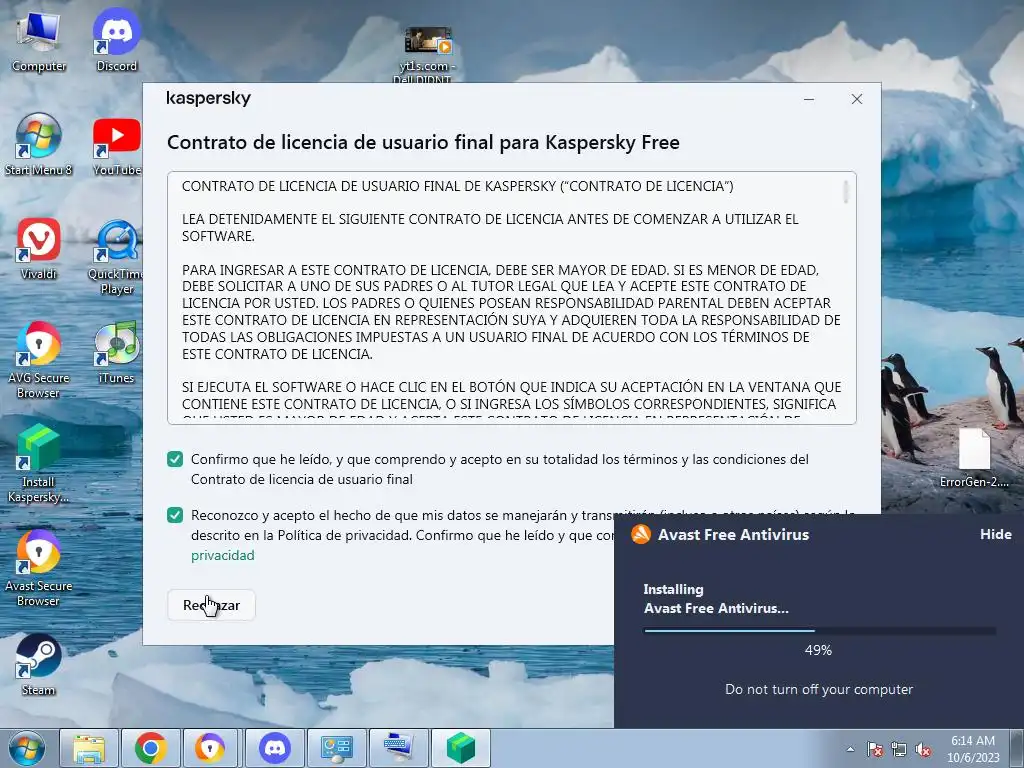
Task: Hide the Avast Free Antivirus popup
Action: click(x=995, y=534)
